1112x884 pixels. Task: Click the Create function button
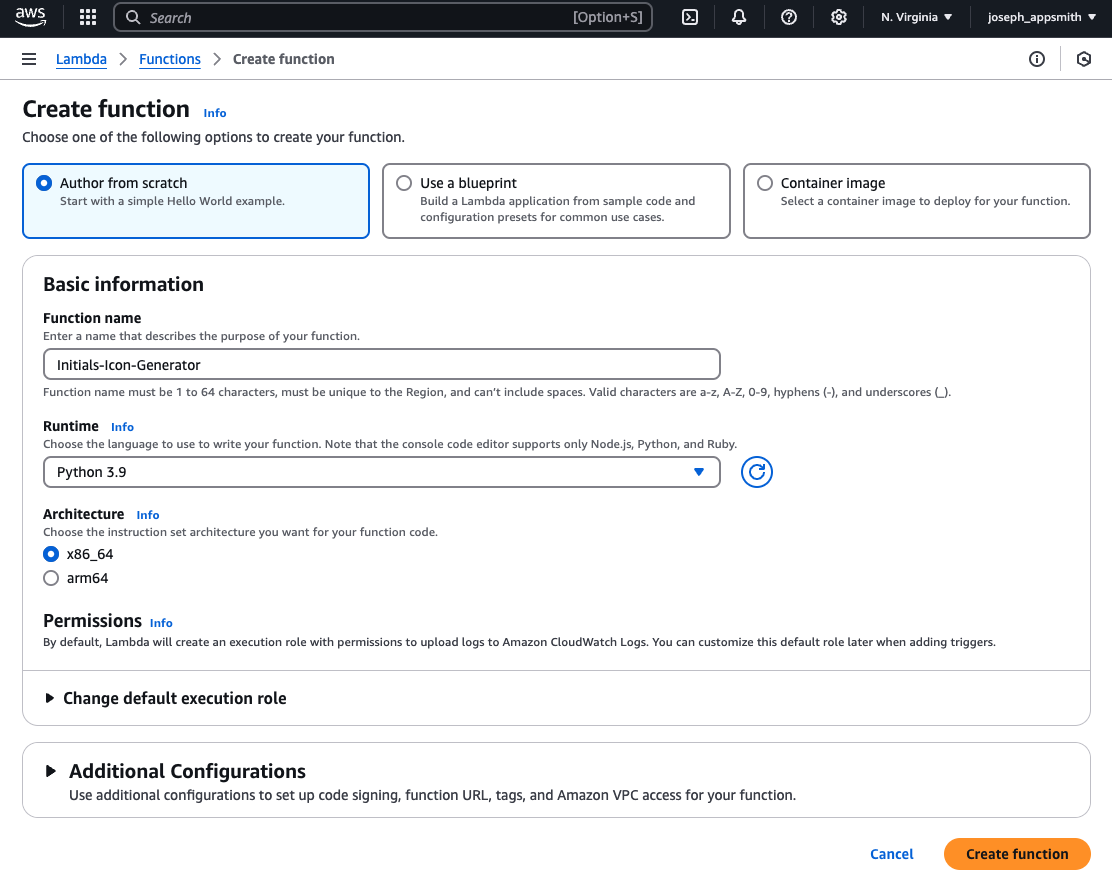pos(1016,854)
